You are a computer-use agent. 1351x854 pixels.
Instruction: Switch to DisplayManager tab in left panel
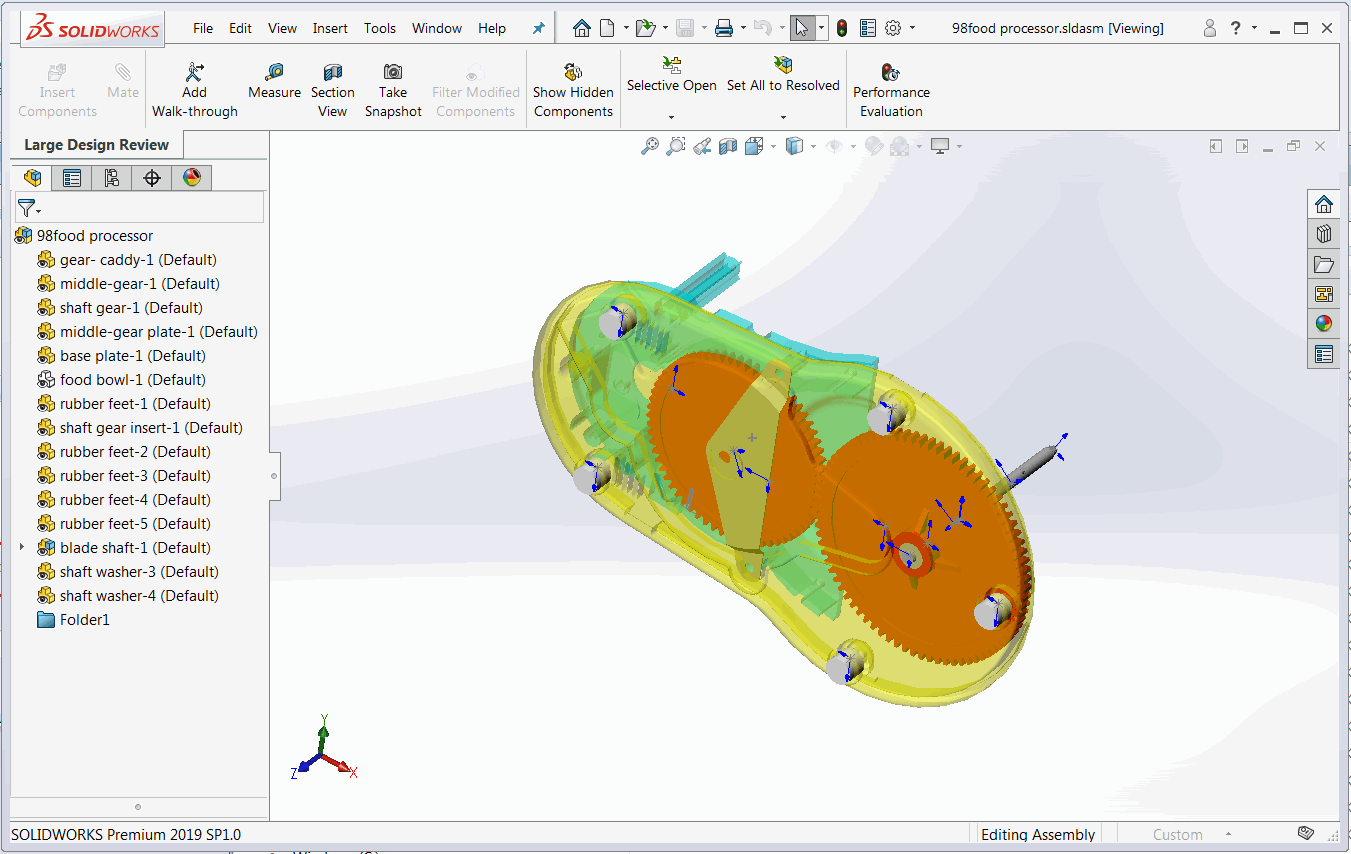192,178
